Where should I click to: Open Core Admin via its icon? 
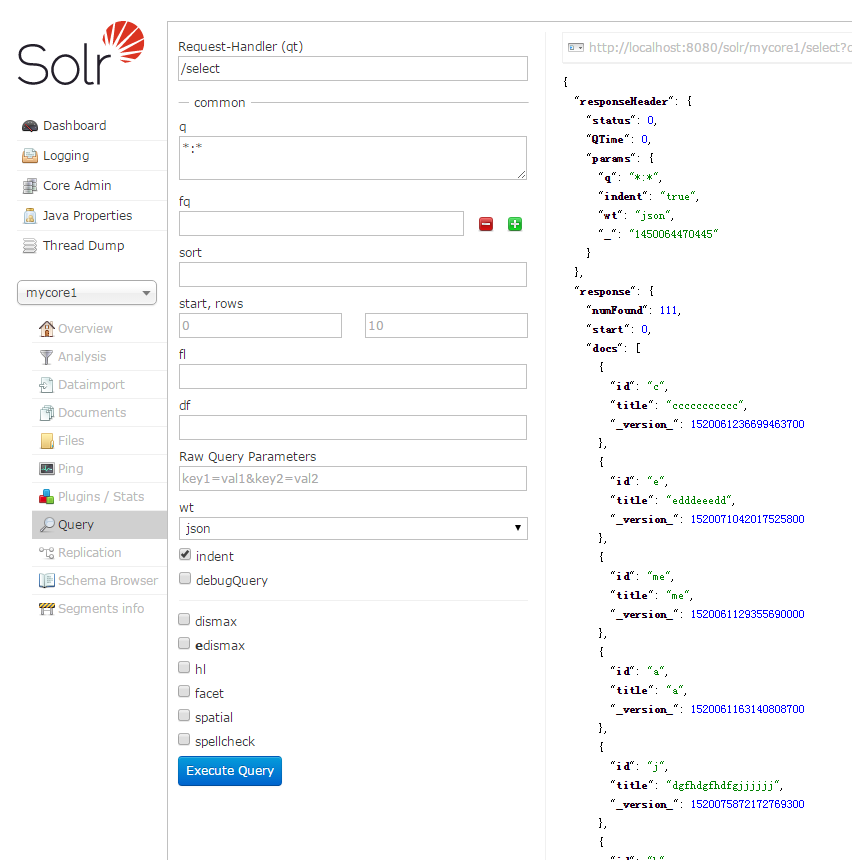click(x=29, y=186)
